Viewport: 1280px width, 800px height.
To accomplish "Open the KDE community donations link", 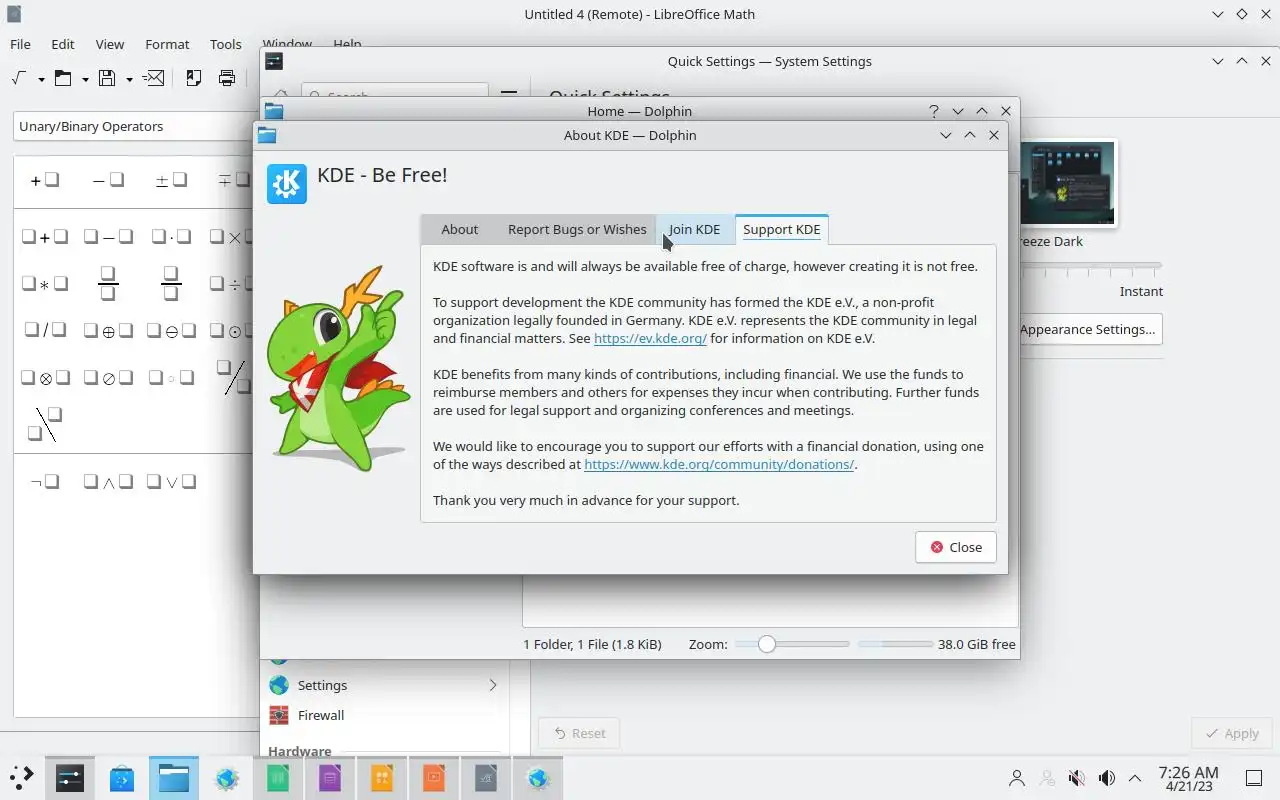I will (719, 464).
